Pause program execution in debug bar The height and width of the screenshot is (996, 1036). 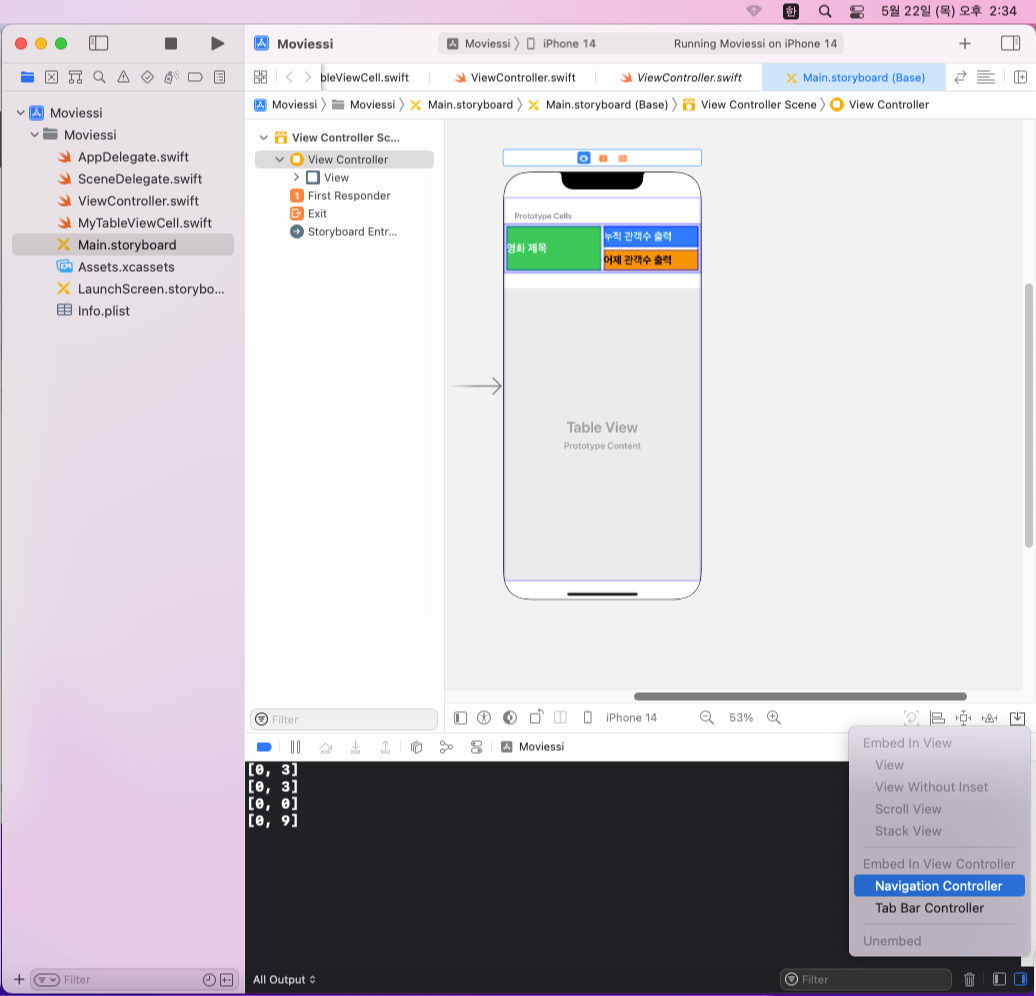click(x=295, y=747)
